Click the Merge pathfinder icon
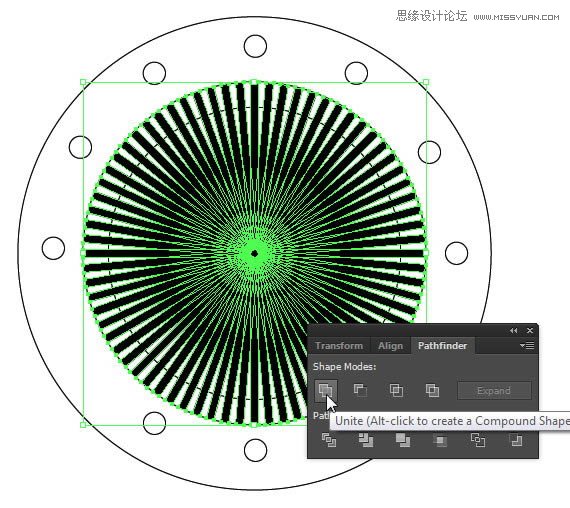 (403, 440)
